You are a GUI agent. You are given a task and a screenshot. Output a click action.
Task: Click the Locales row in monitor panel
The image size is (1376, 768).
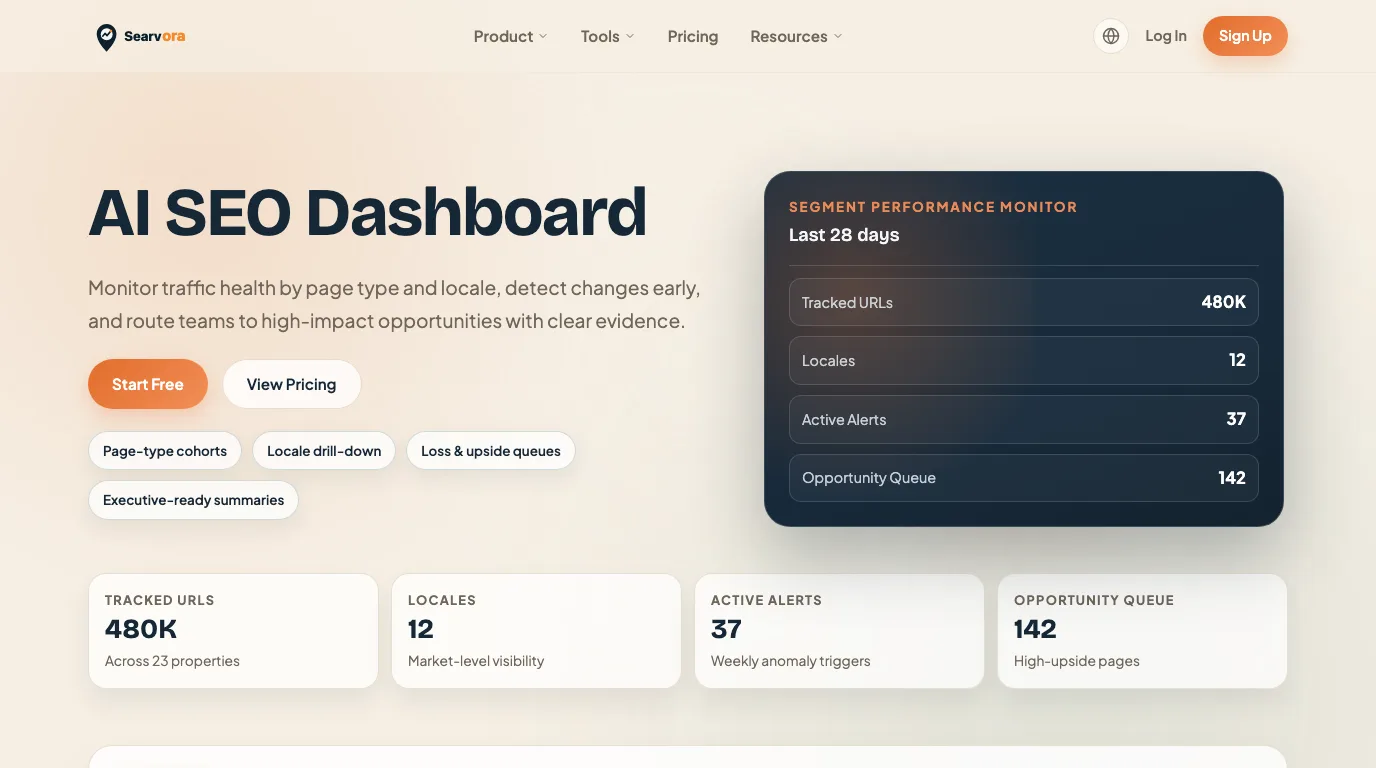click(1024, 360)
